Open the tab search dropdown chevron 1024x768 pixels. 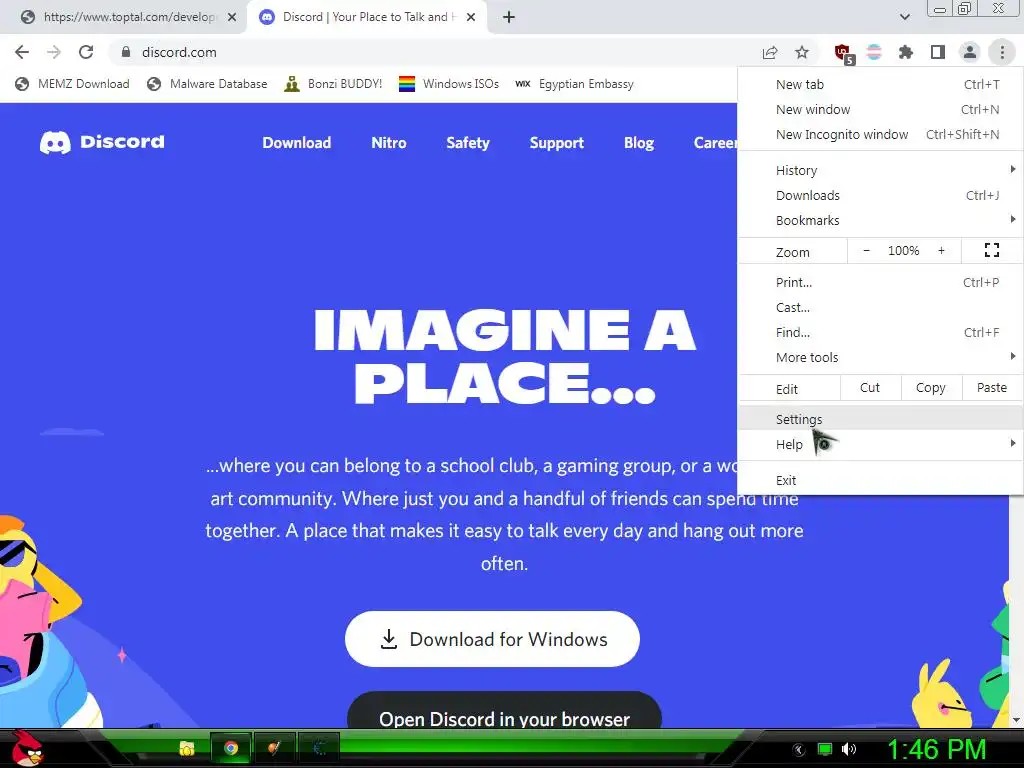(904, 17)
